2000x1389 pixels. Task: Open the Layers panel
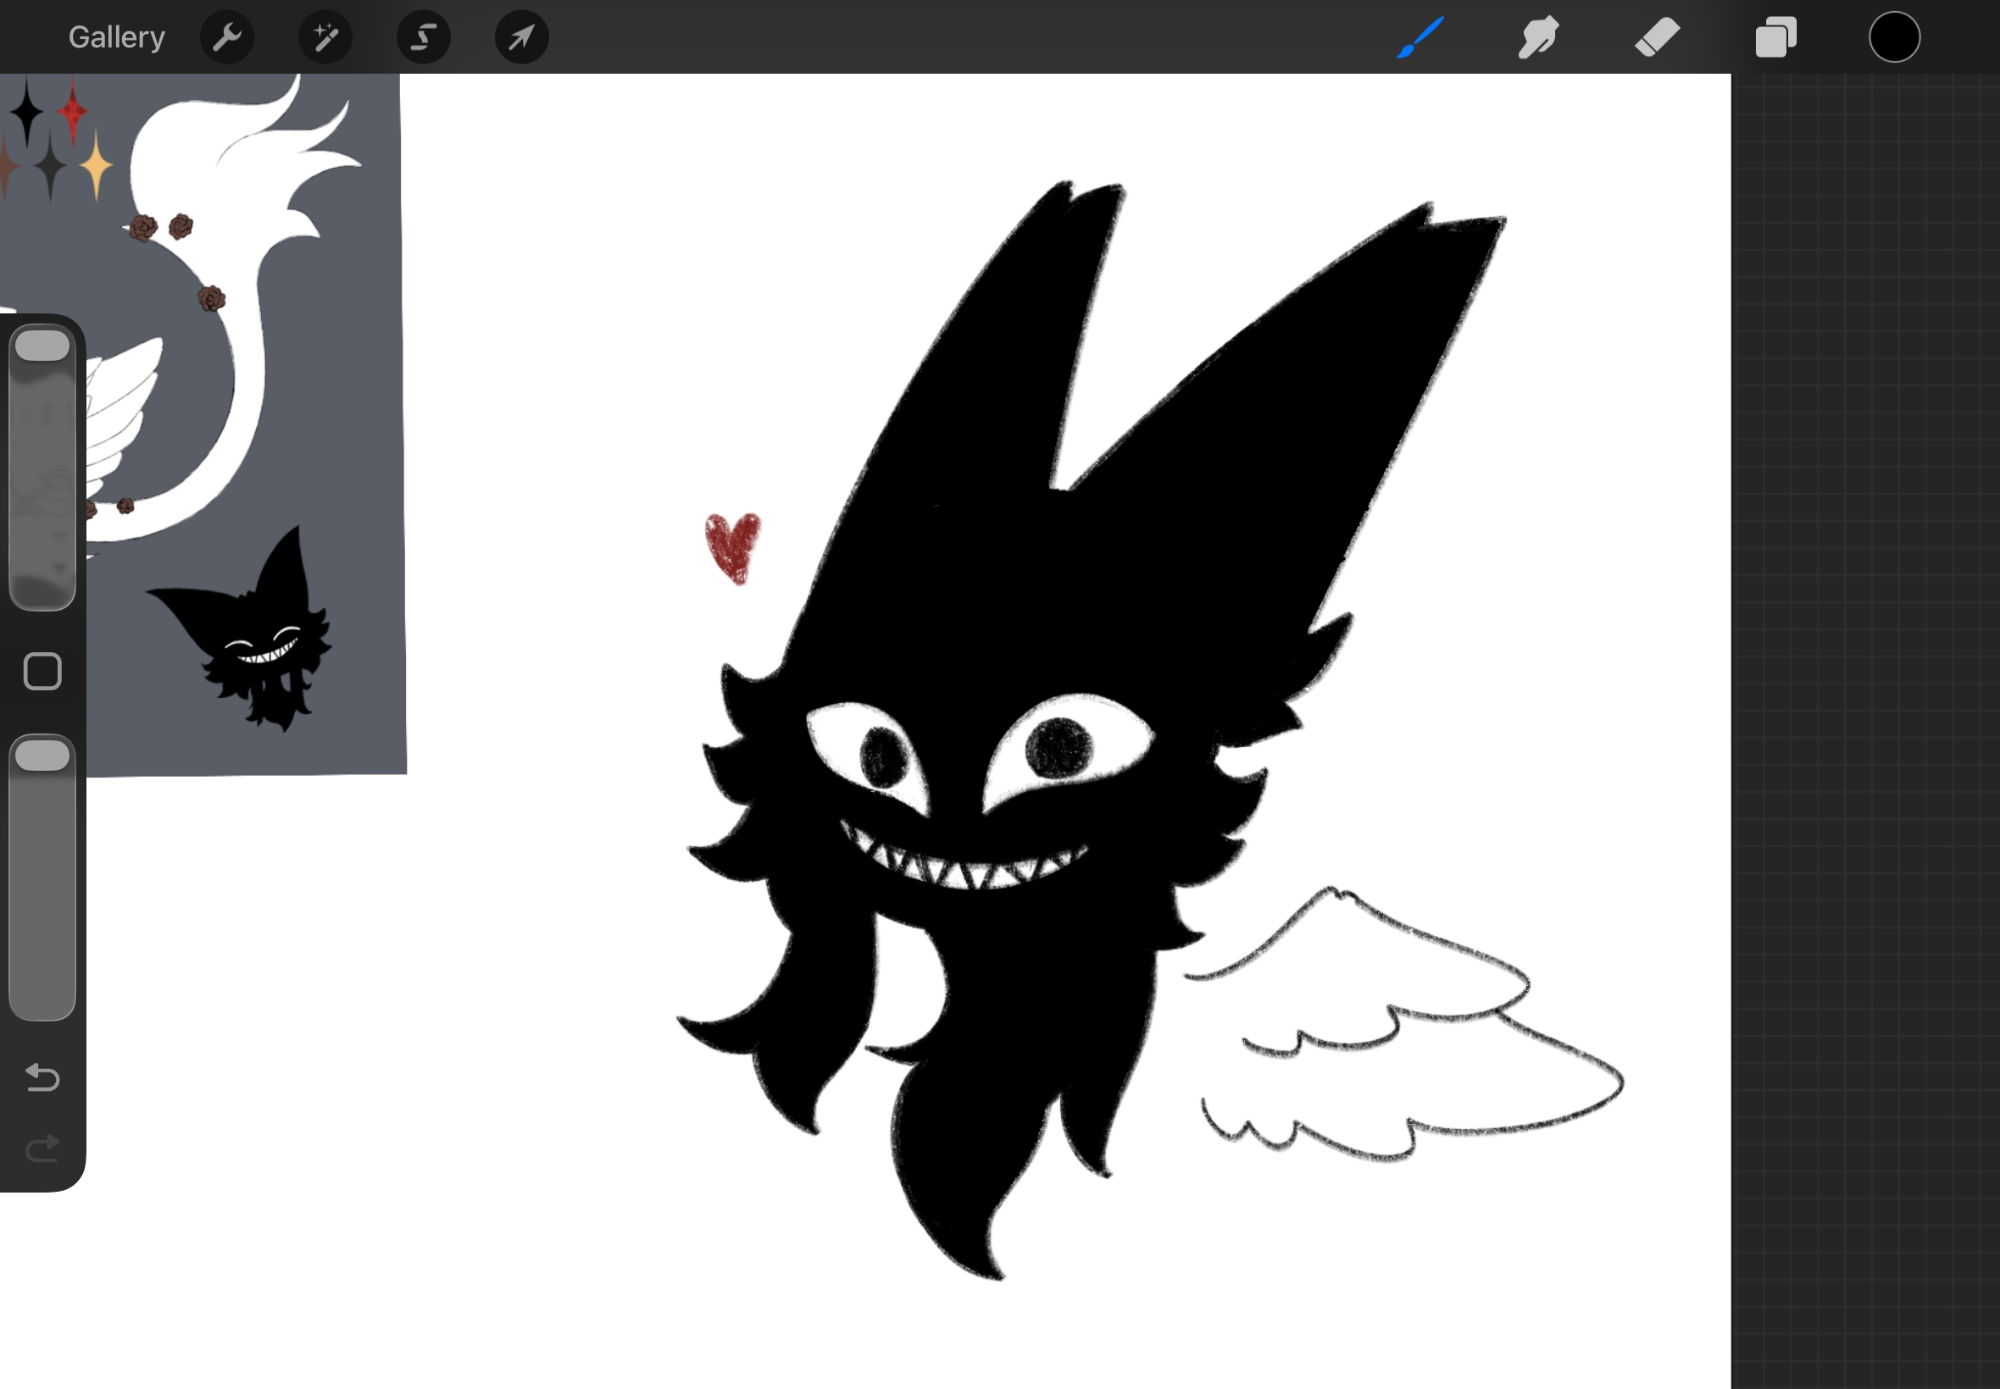tap(1776, 38)
